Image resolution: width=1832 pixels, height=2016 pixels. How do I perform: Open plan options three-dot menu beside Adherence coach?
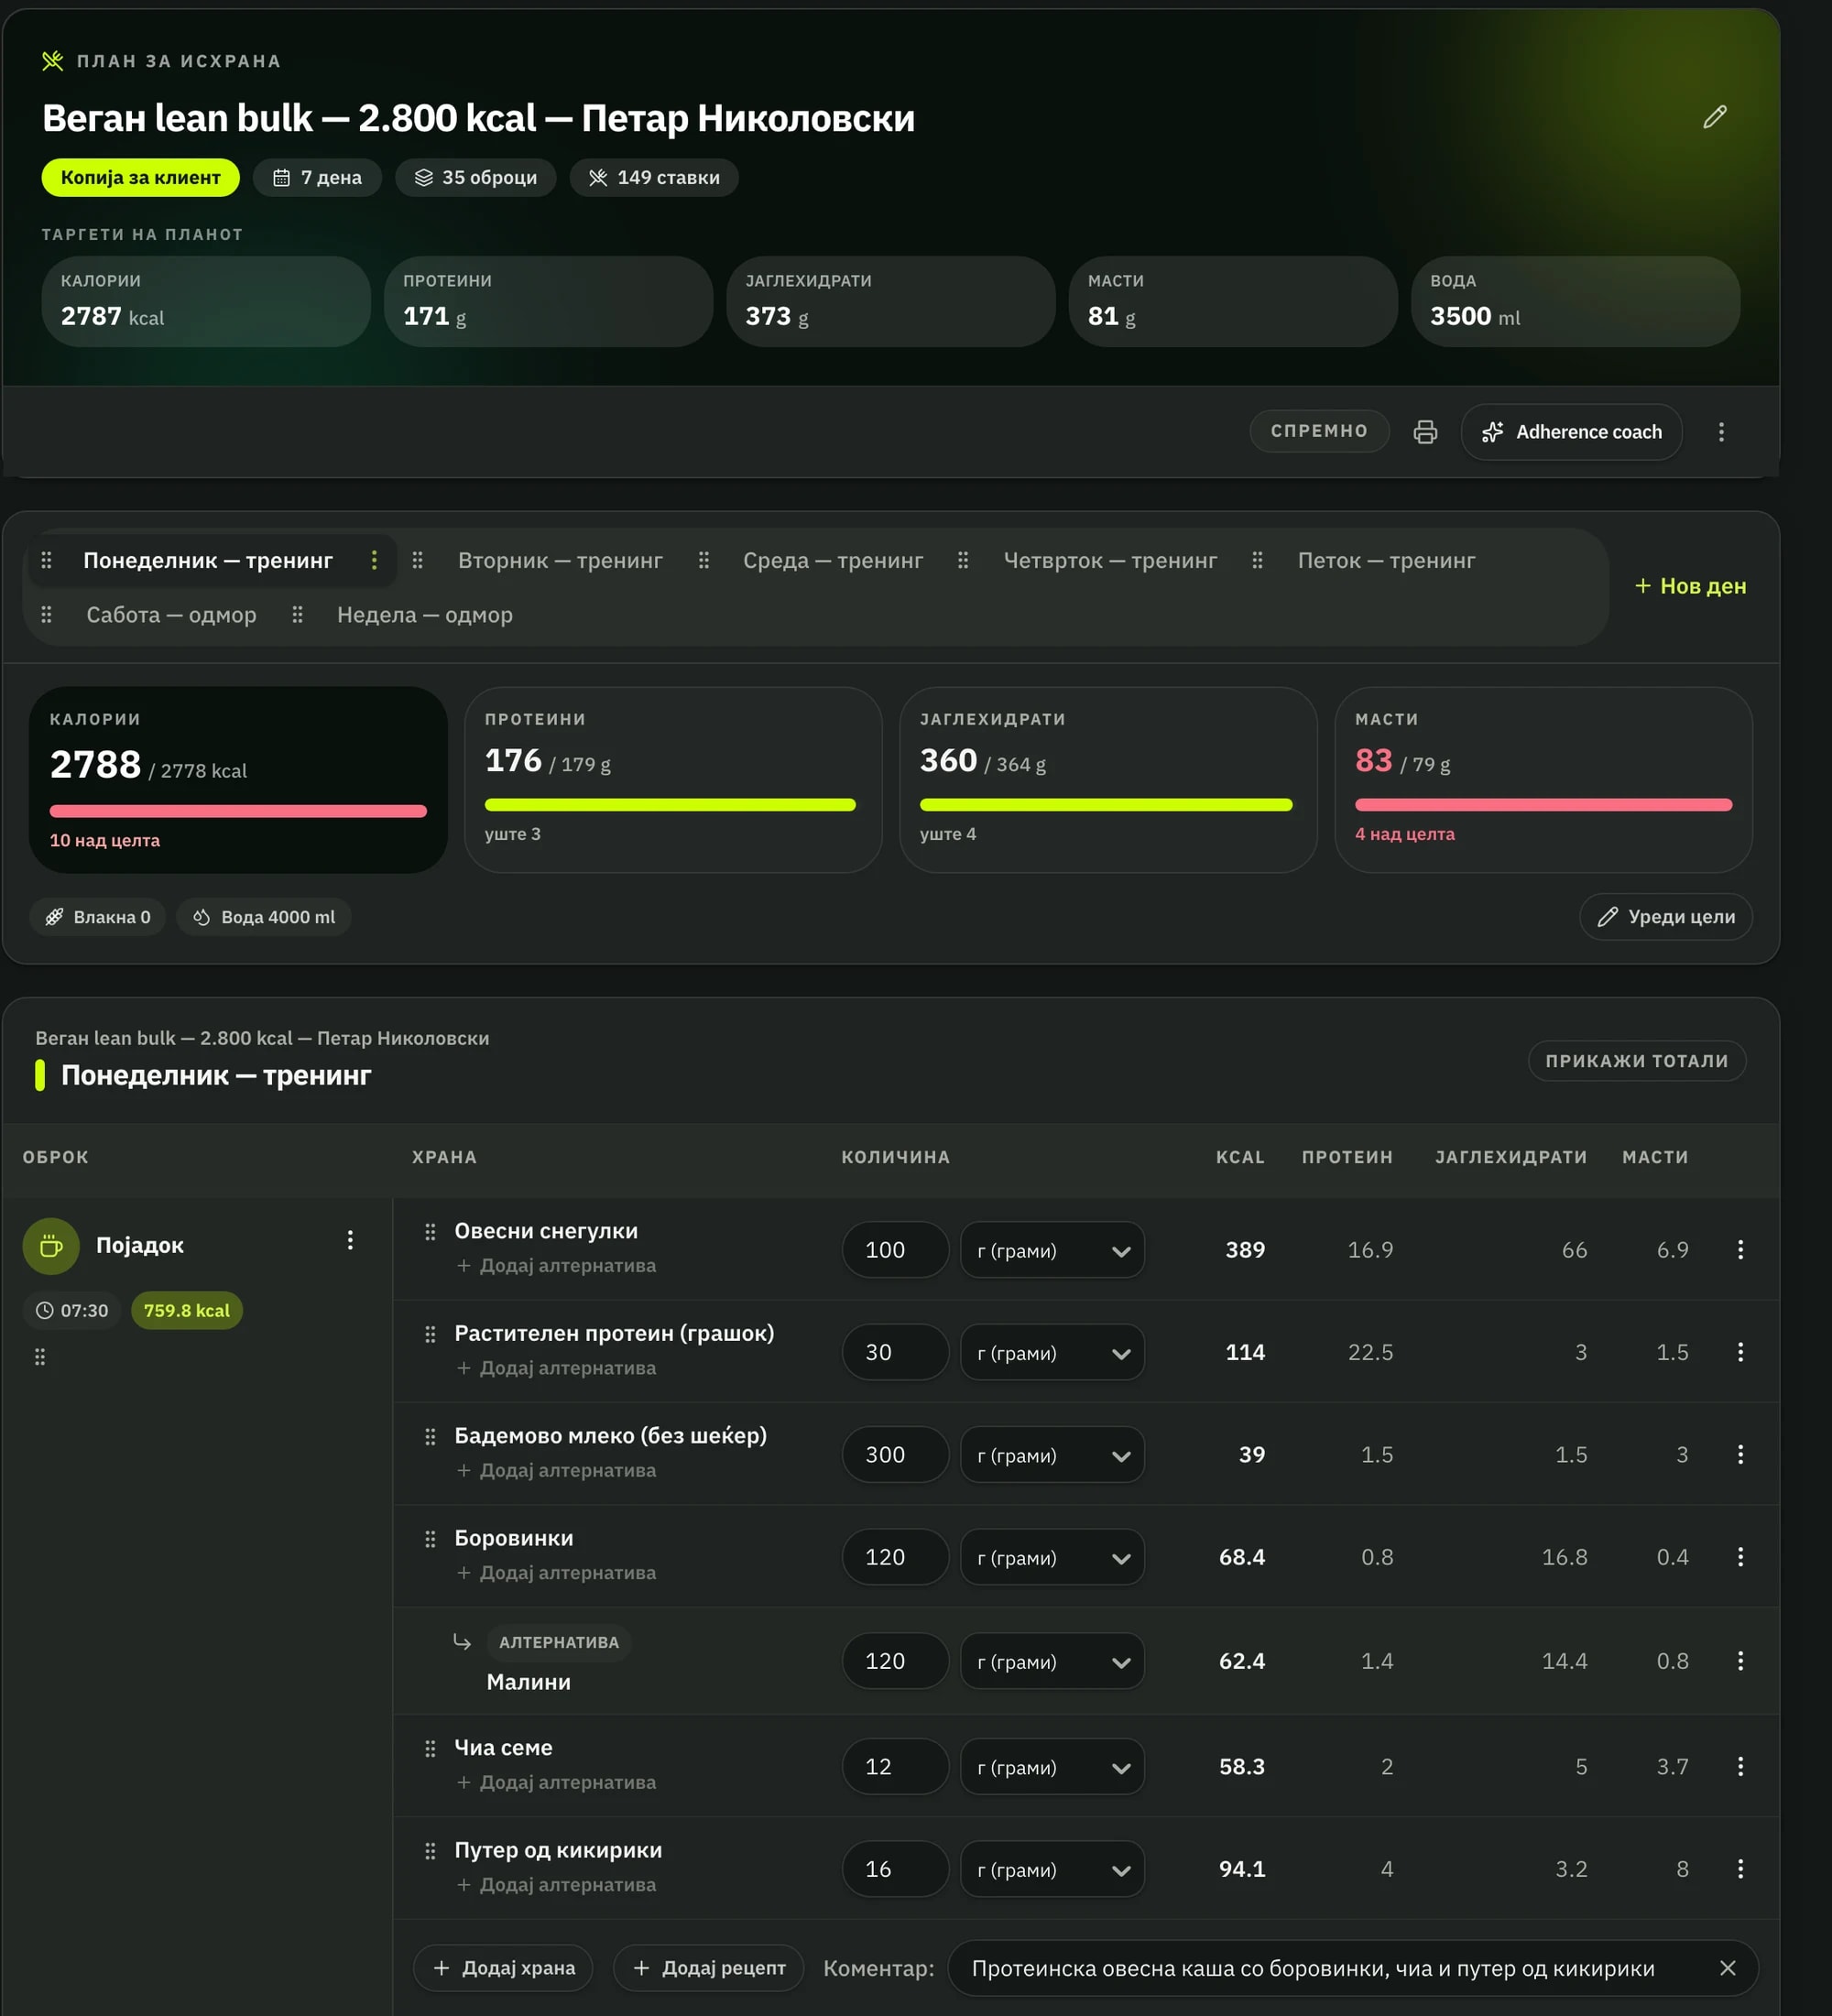(x=1721, y=432)
